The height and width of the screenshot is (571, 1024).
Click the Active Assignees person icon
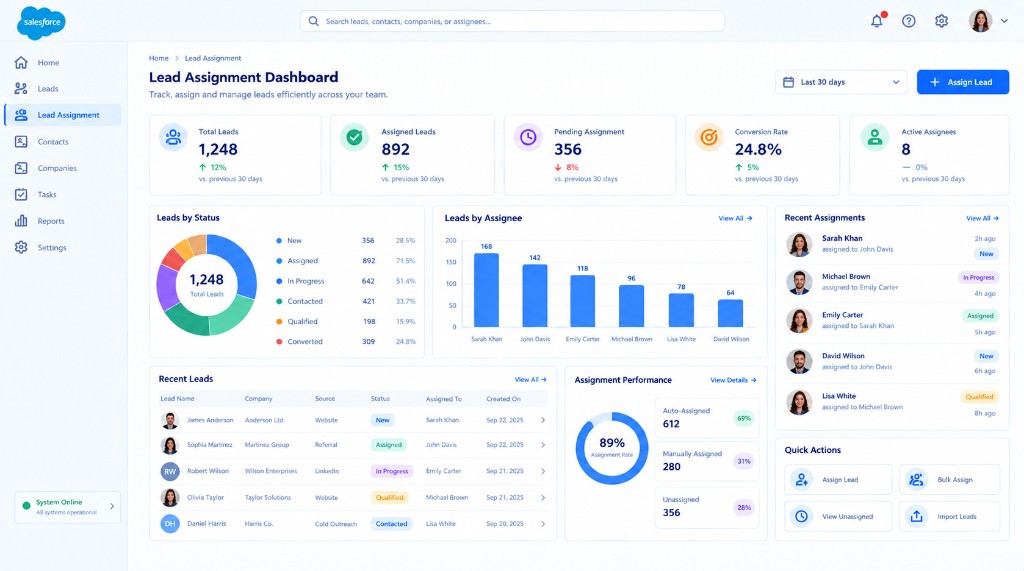pyautogui.click(x=874, y=137)
